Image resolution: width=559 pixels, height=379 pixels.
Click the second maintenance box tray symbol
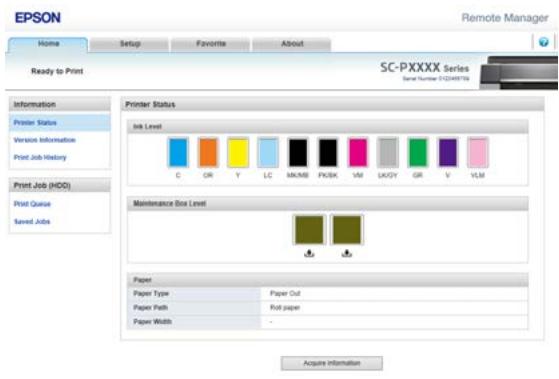coord(347,253)
